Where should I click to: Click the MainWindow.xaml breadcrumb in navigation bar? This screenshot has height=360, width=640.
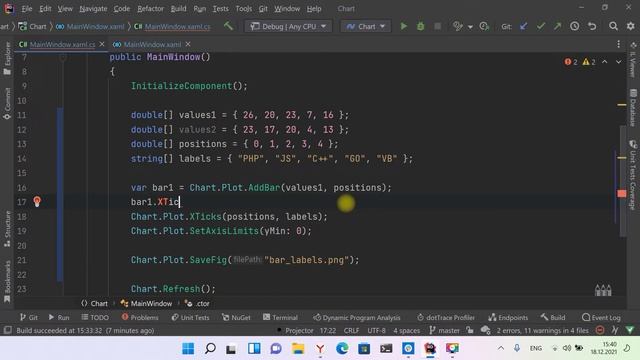[x=90, y=27]
